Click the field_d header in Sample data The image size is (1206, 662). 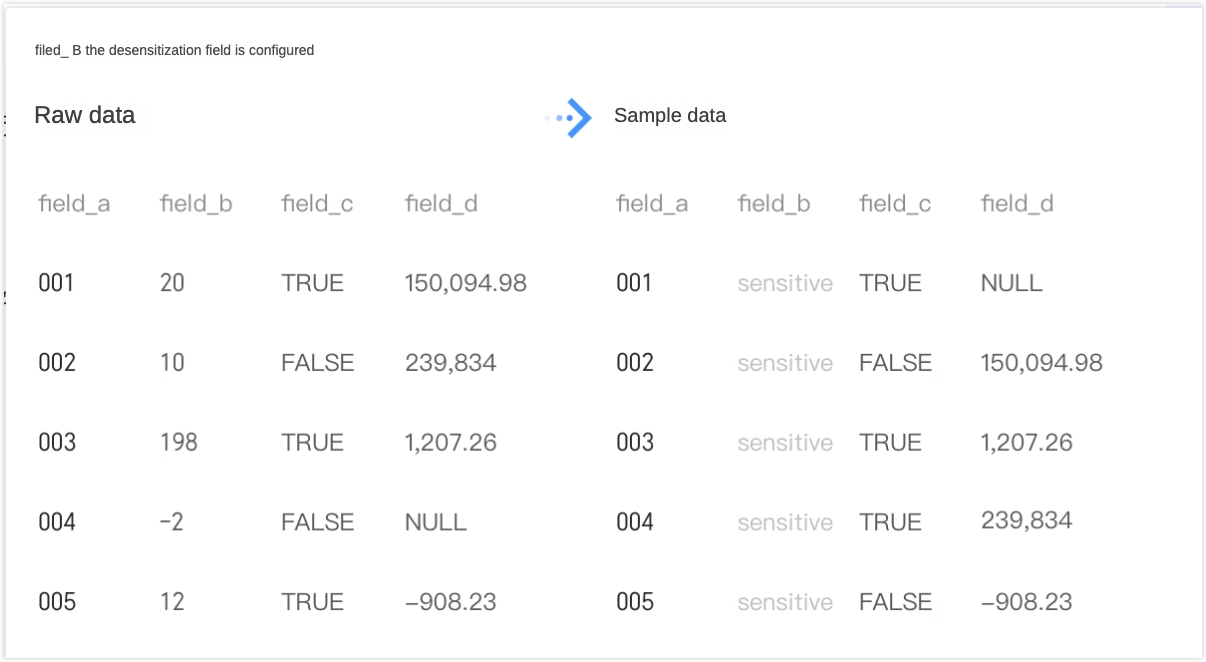coord(1017,204)
